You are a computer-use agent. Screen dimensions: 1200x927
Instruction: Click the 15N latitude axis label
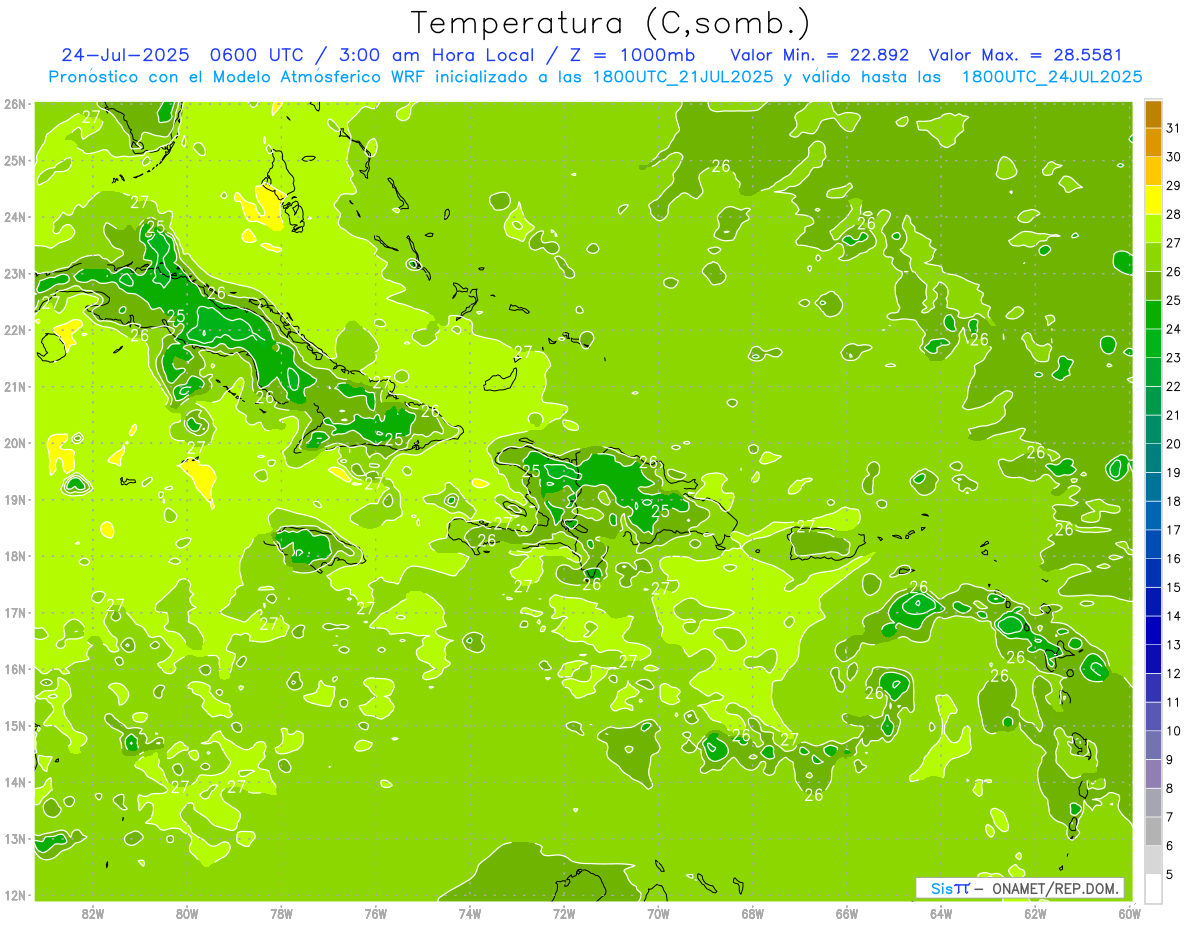[14, 725]
